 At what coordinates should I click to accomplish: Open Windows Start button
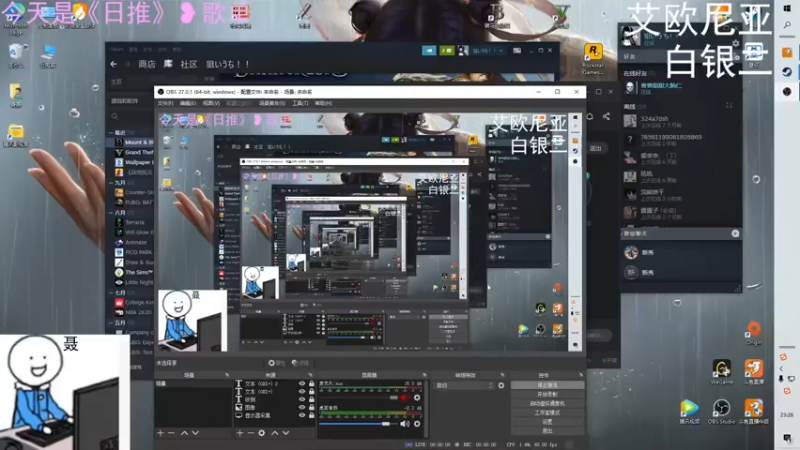(x=787, y=9)
